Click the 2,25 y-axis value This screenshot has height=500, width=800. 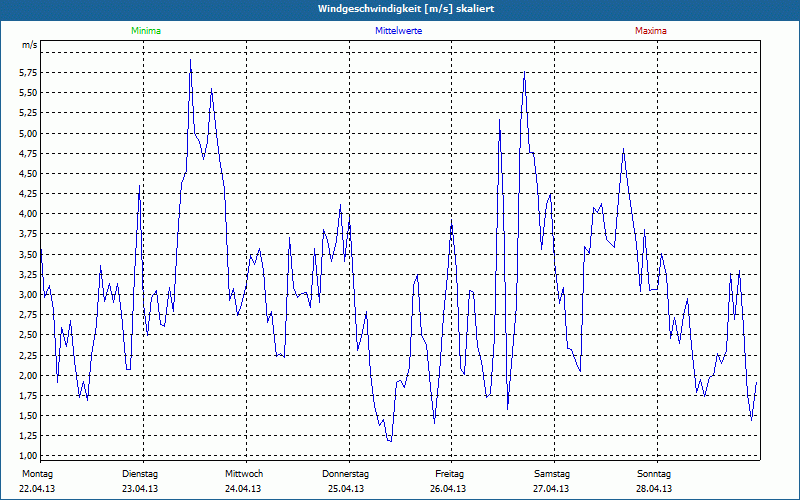click(28, 356)
